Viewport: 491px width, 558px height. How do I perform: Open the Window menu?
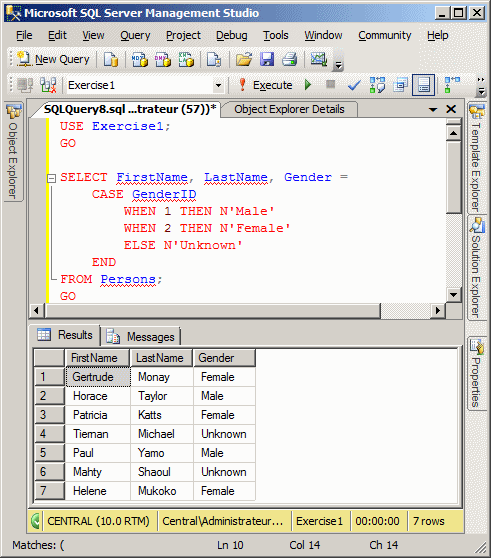[323, 35]
